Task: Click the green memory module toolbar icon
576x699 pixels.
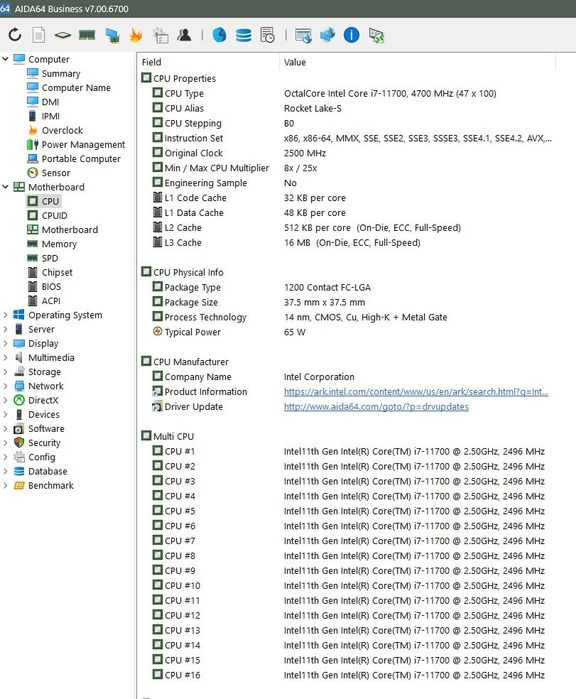Action: (87, 35)
